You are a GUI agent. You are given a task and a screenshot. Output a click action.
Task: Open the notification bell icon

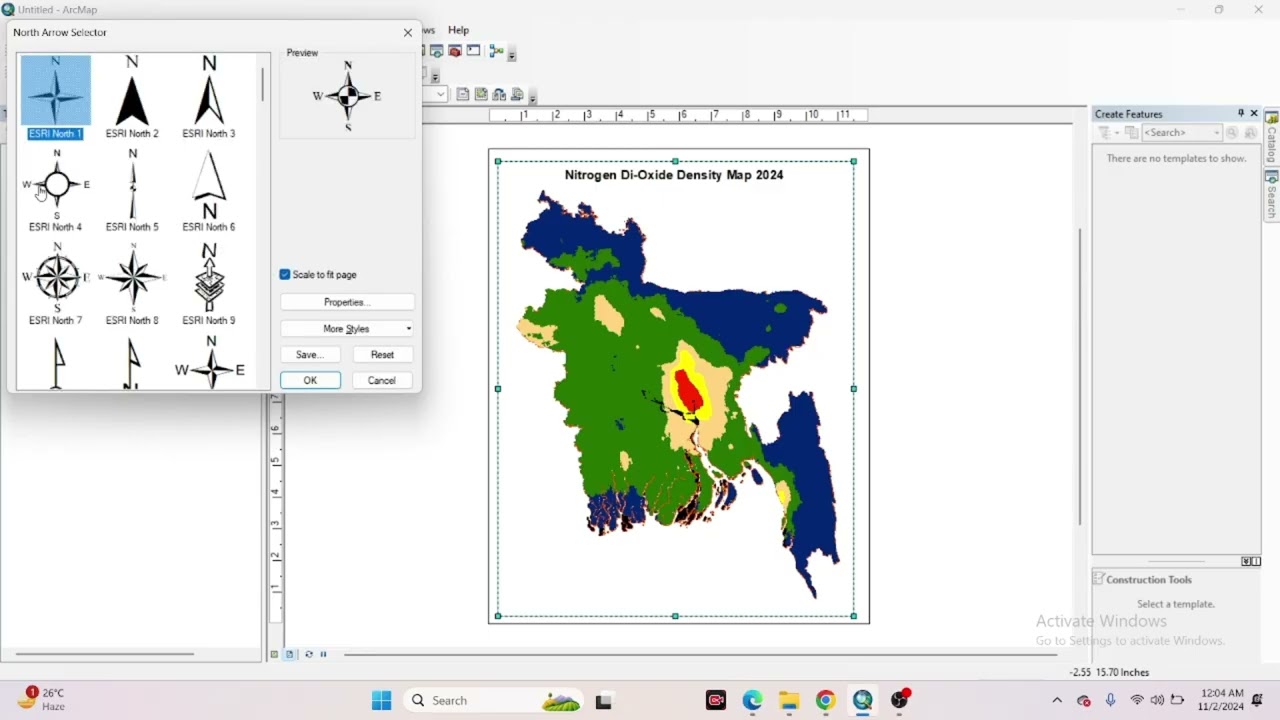tap(1257, 700)
